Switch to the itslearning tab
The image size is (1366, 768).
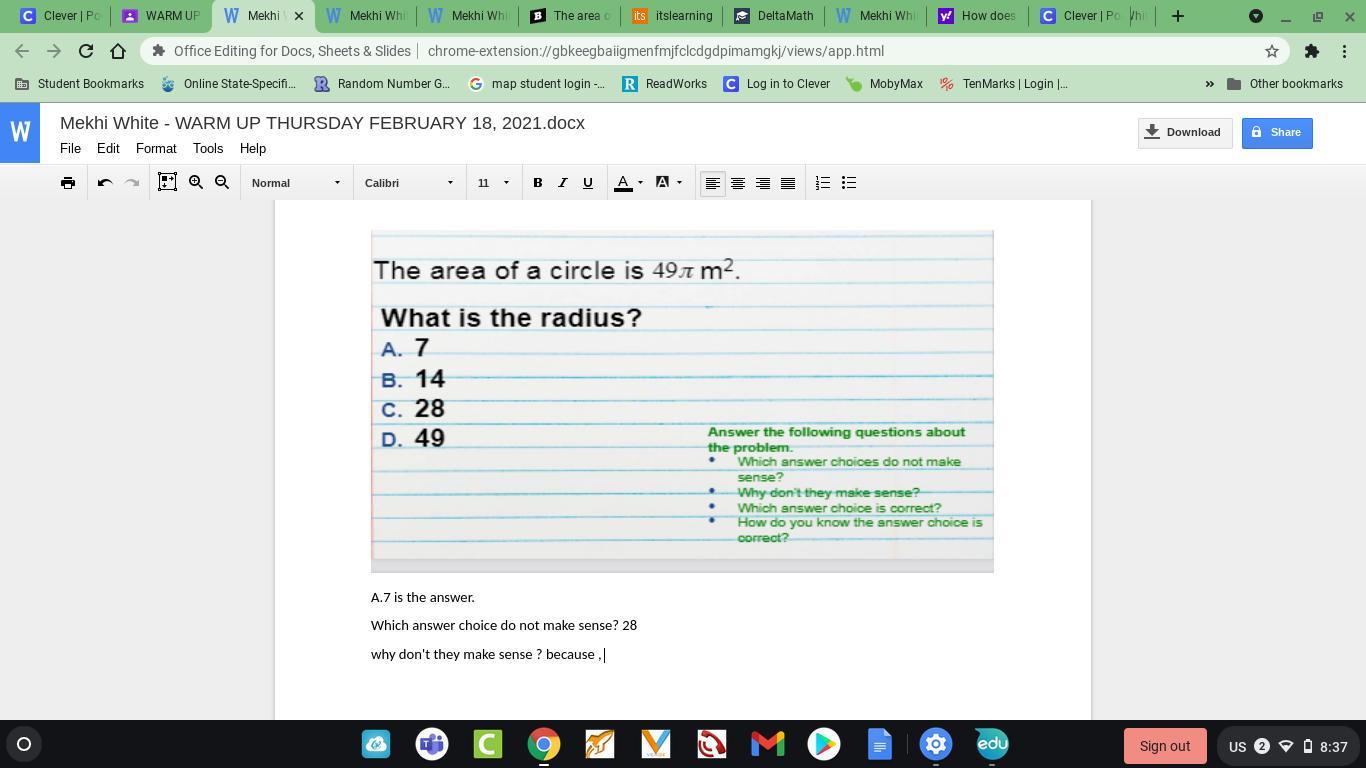click(672, 16)
